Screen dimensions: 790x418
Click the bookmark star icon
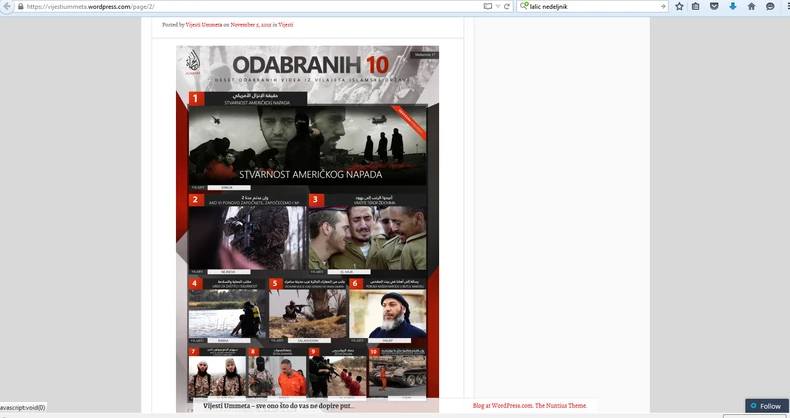(x=679, y=6)
